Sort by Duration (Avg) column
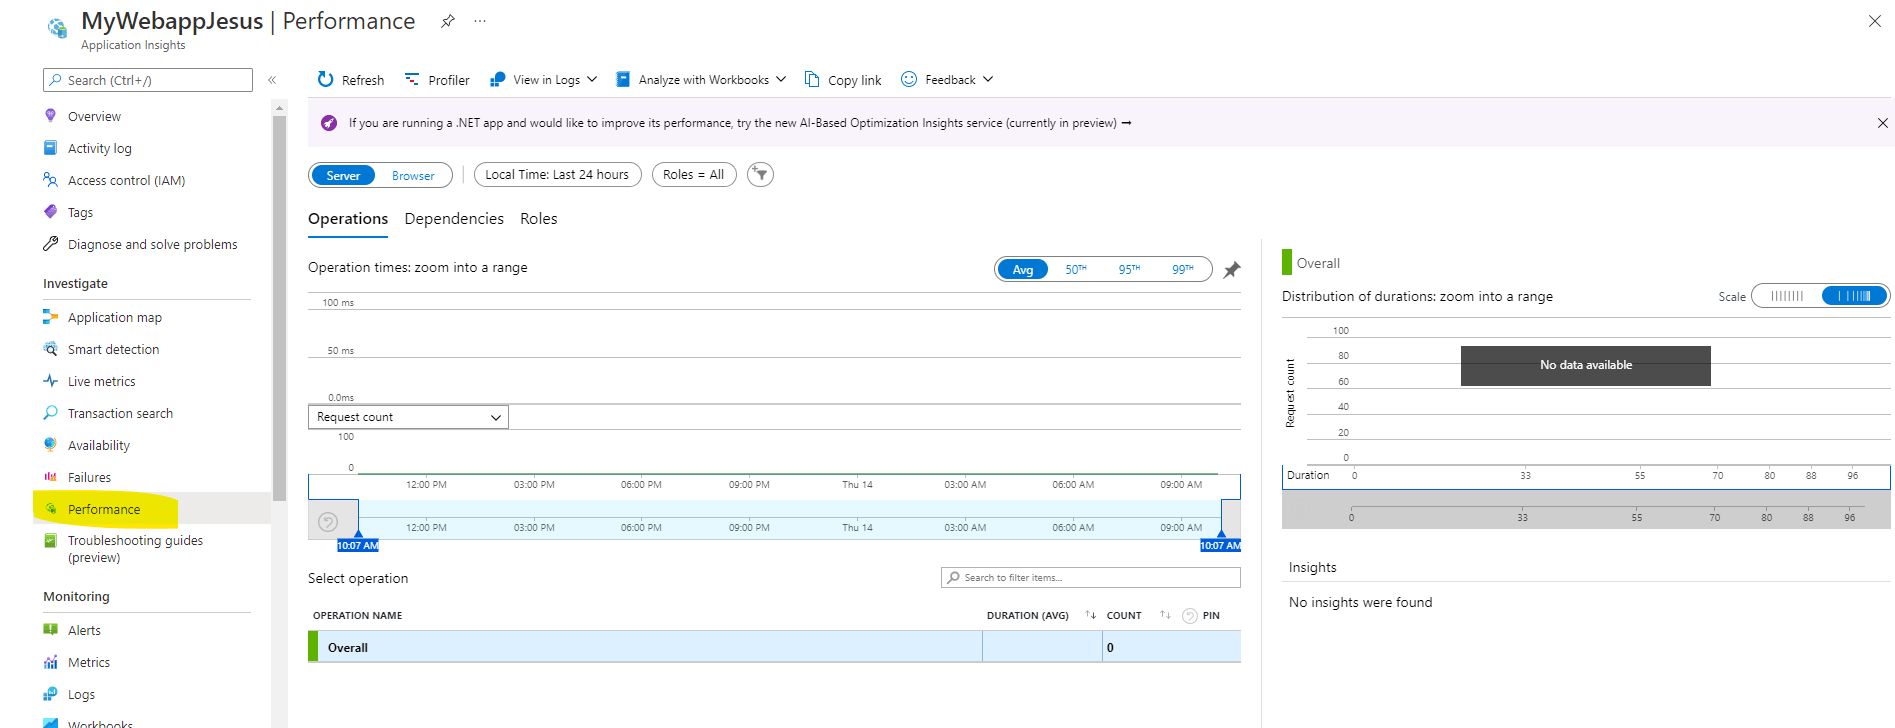 1041,616
